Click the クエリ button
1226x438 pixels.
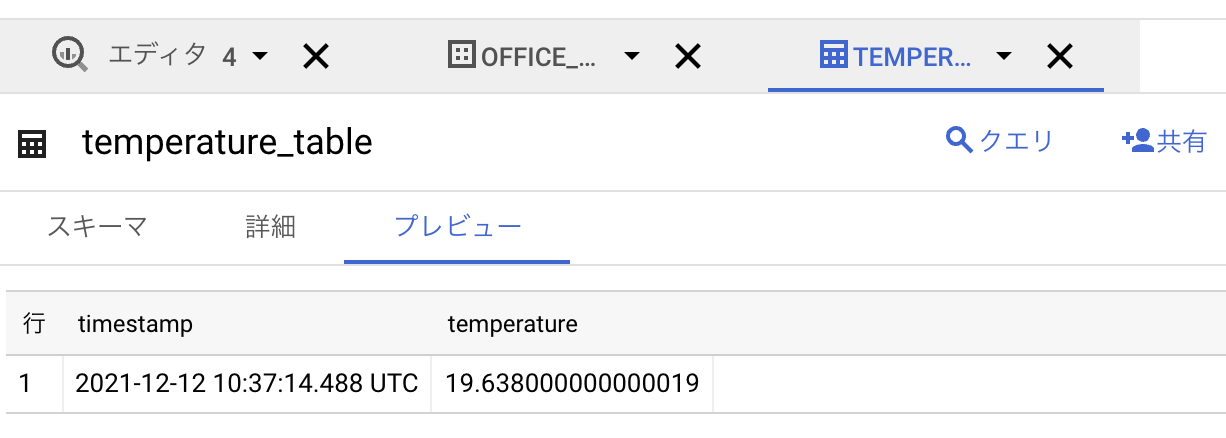[1000, 142]
